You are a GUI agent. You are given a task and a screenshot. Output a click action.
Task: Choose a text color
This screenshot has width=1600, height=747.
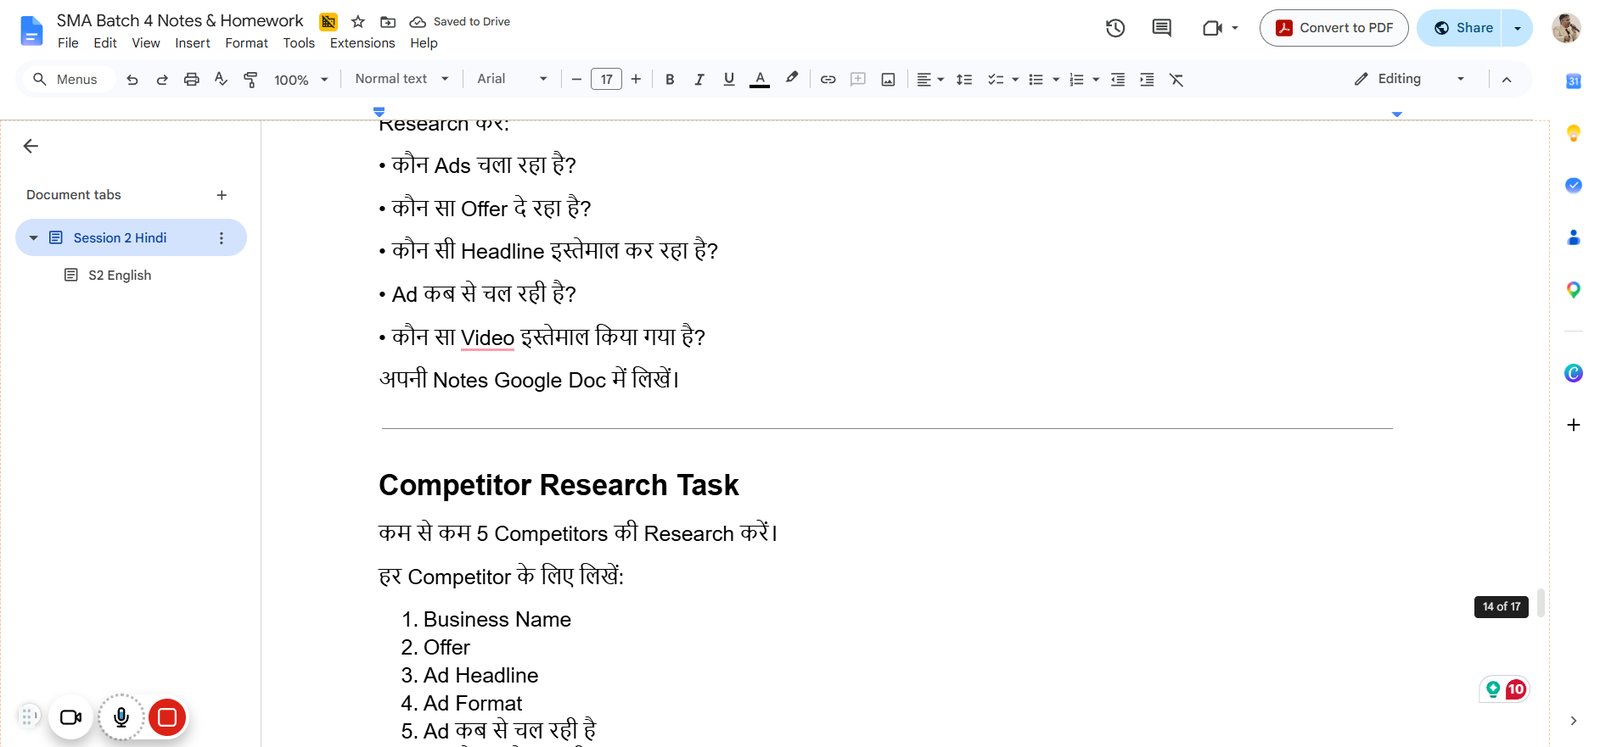(760, 80)
